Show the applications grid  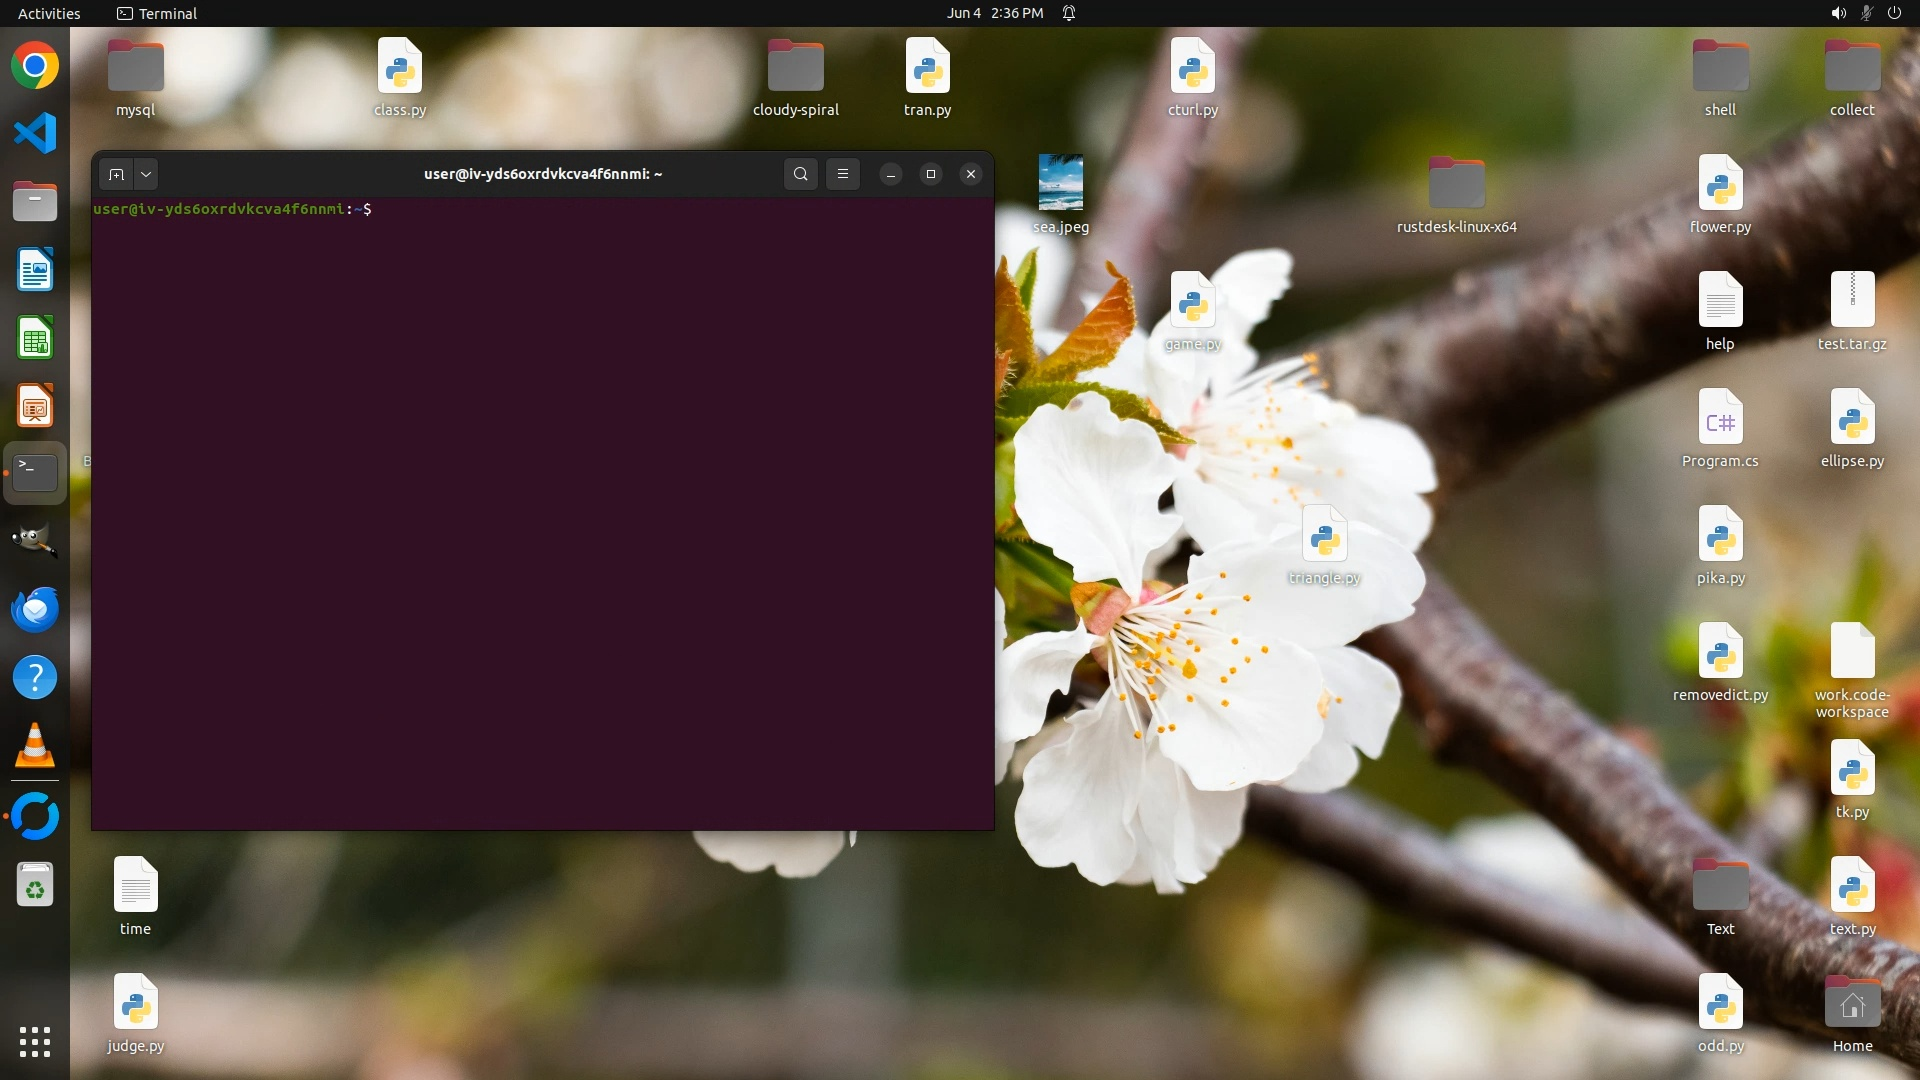click(x=35, y=1041)
